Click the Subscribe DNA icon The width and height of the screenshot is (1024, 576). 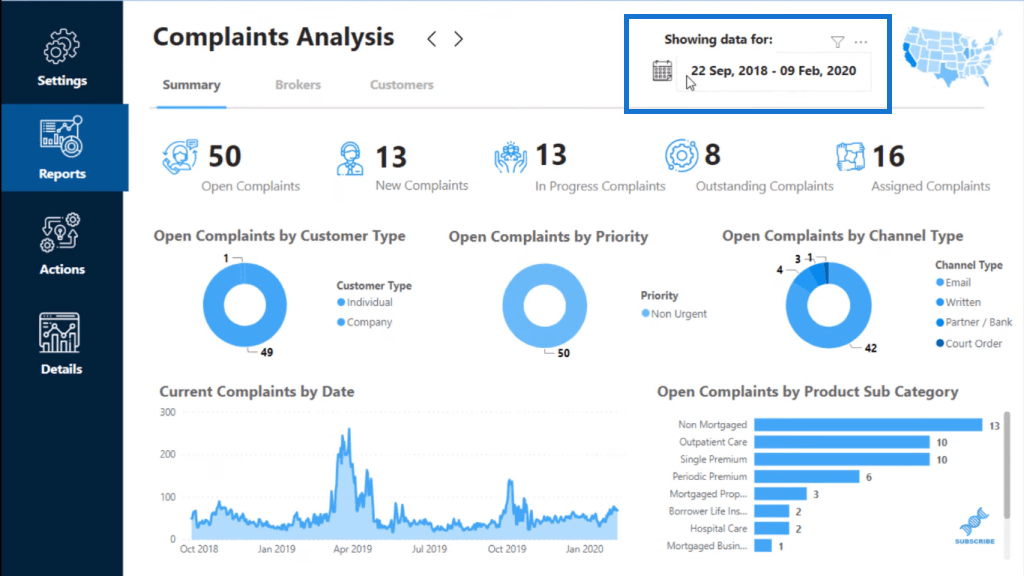974,526
